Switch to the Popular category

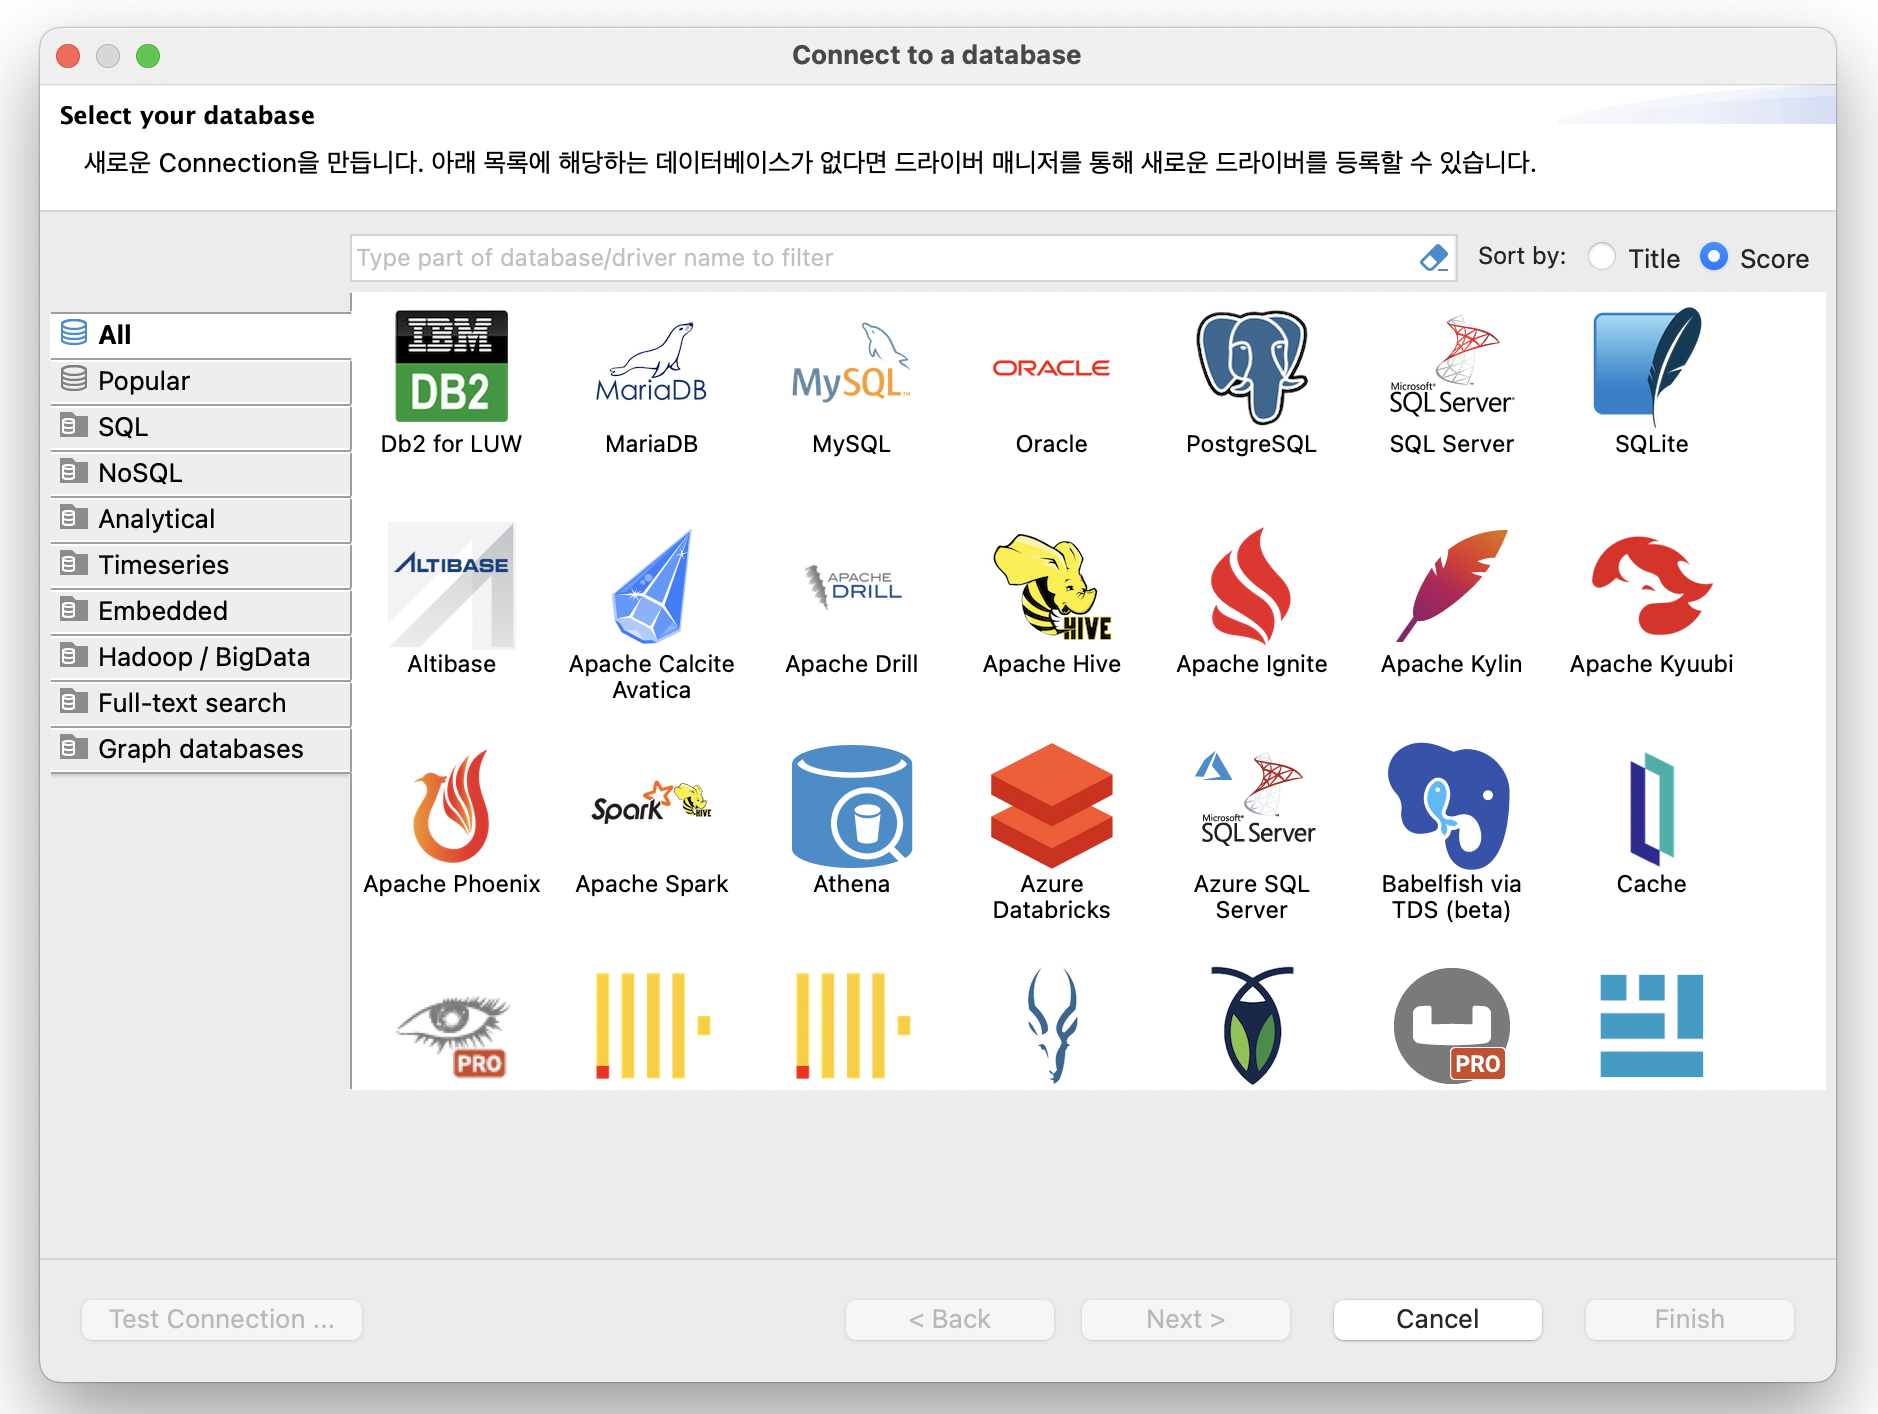[201, 380]
